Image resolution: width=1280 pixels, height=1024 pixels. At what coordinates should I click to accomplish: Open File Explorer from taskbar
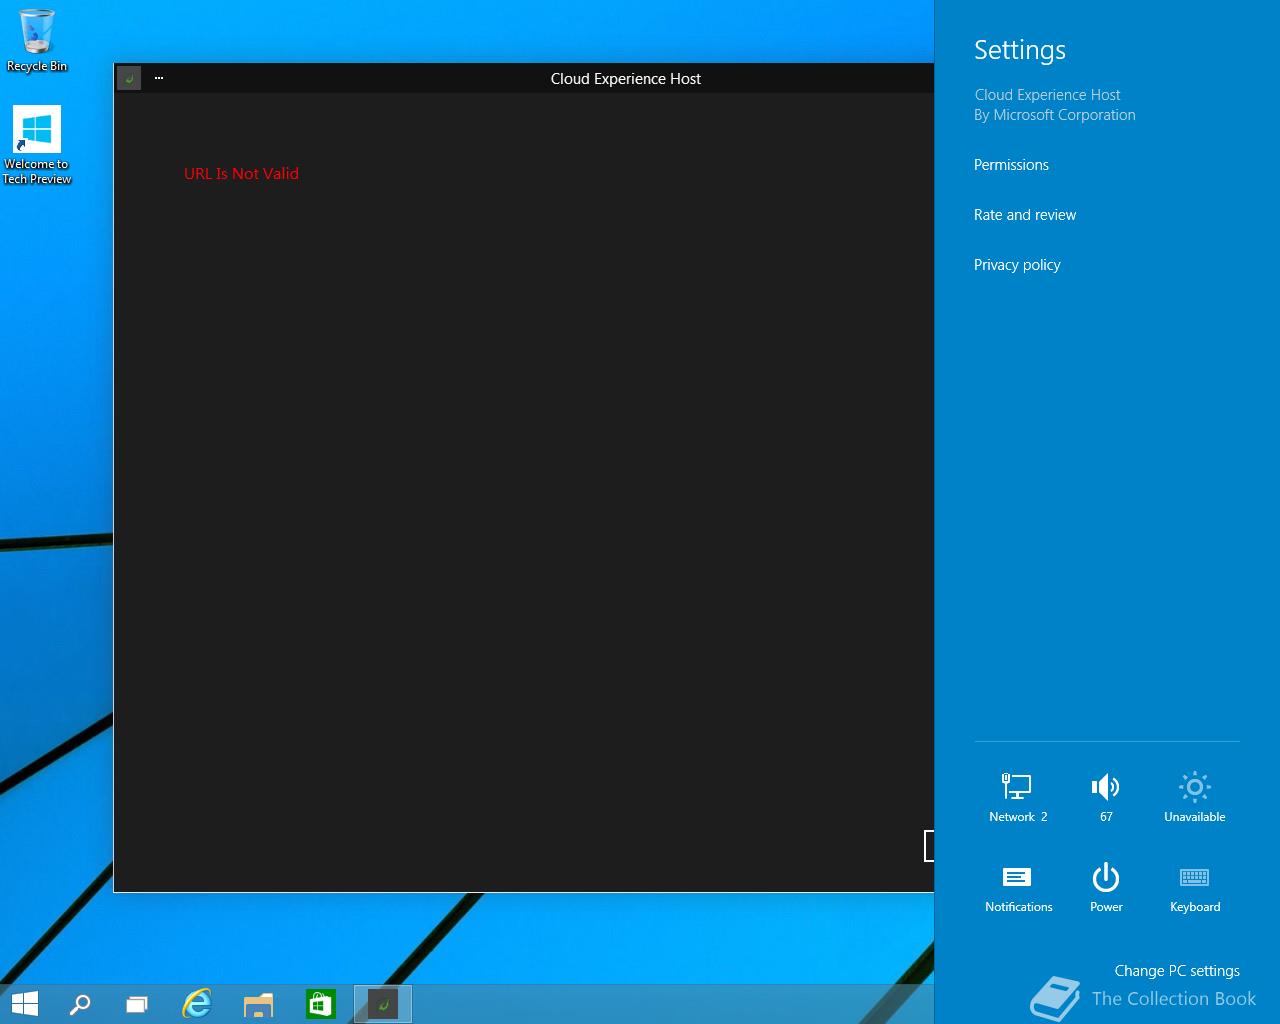[258, 1004]
